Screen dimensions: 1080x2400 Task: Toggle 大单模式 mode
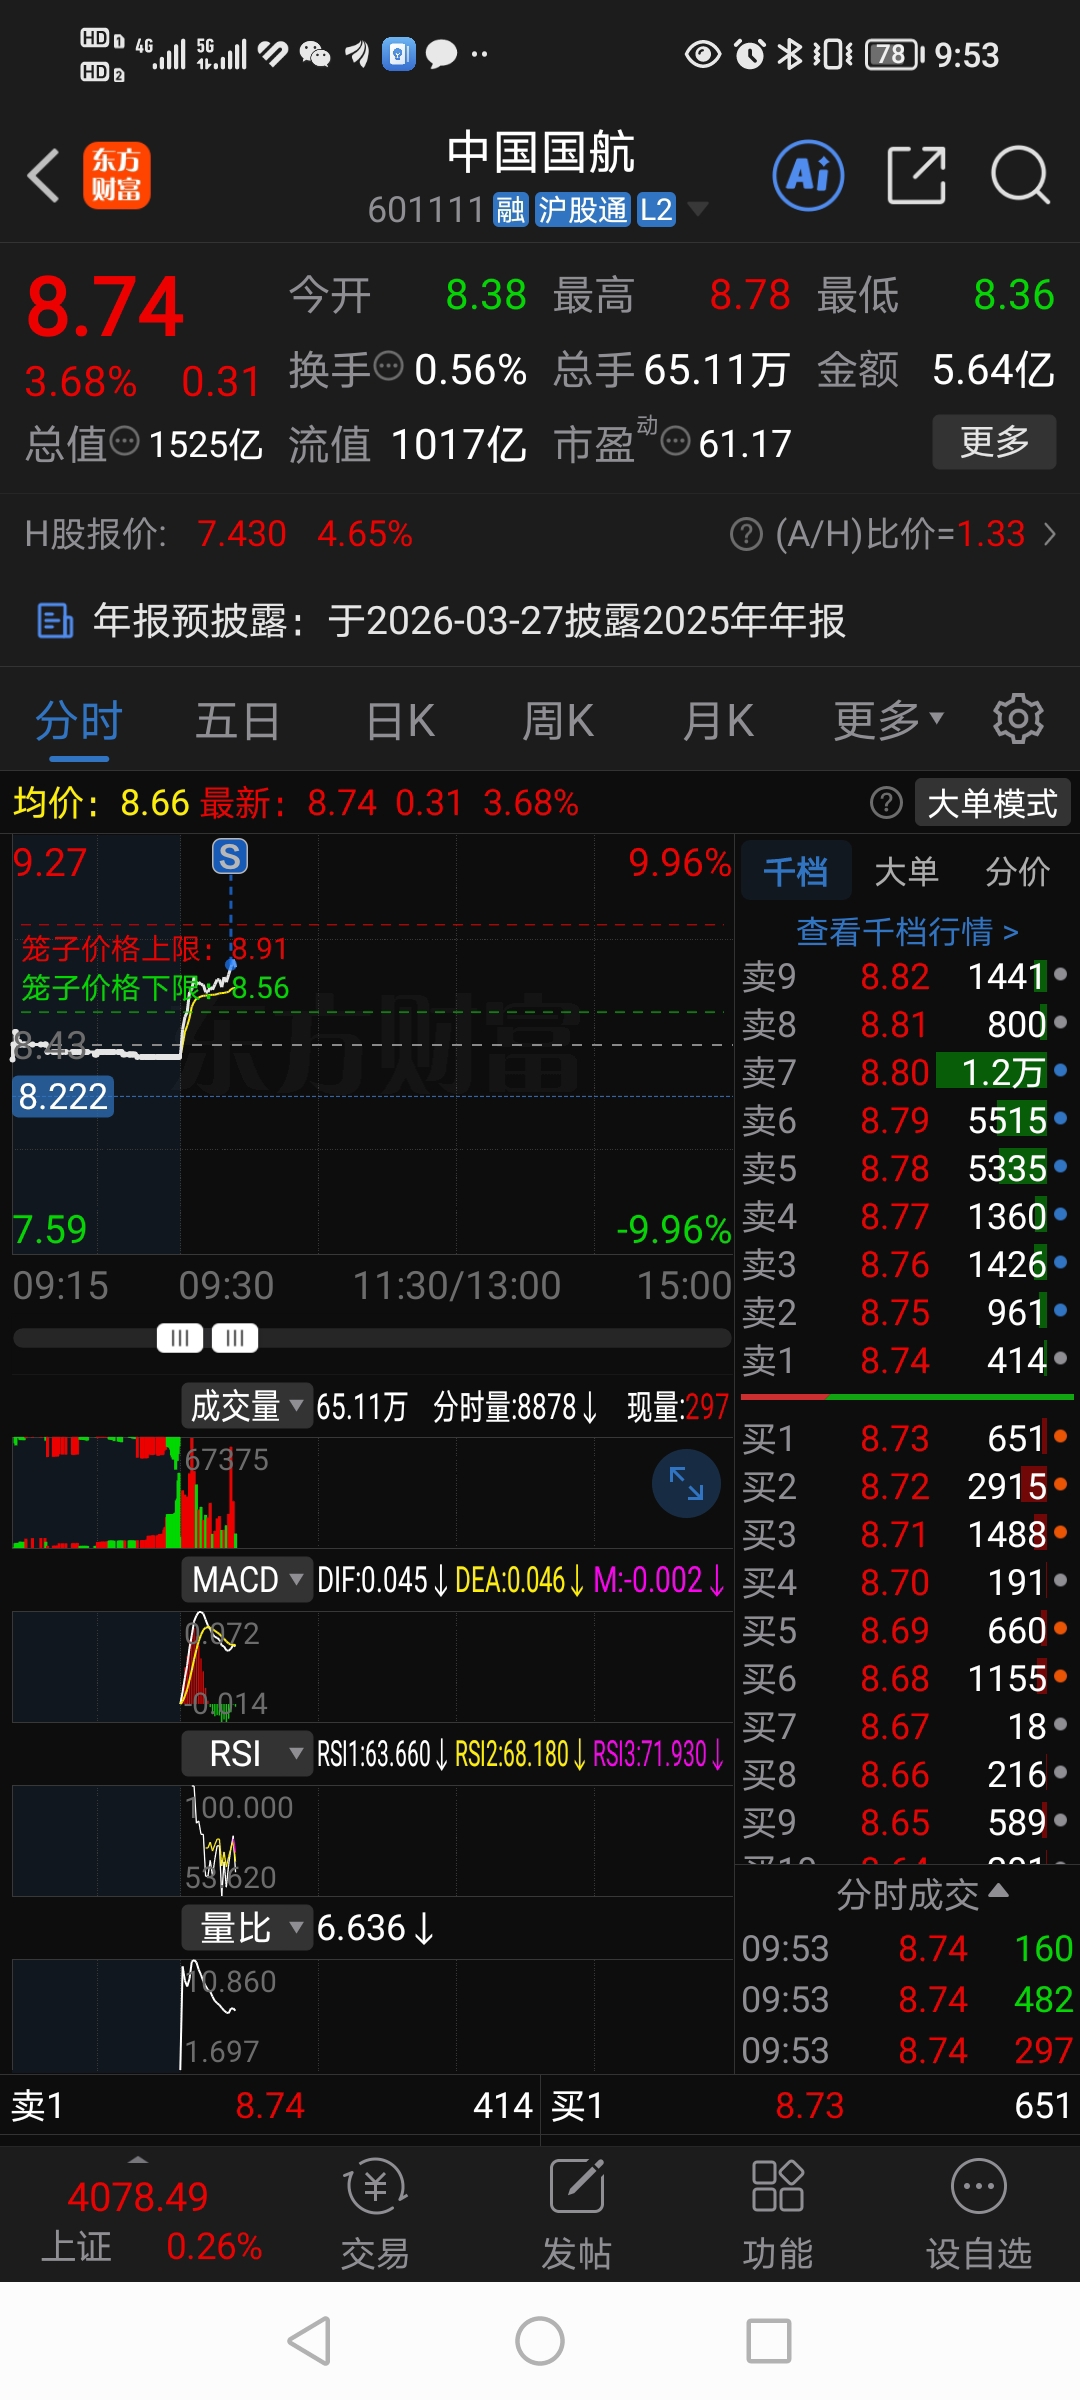click(x=992, y=802)
